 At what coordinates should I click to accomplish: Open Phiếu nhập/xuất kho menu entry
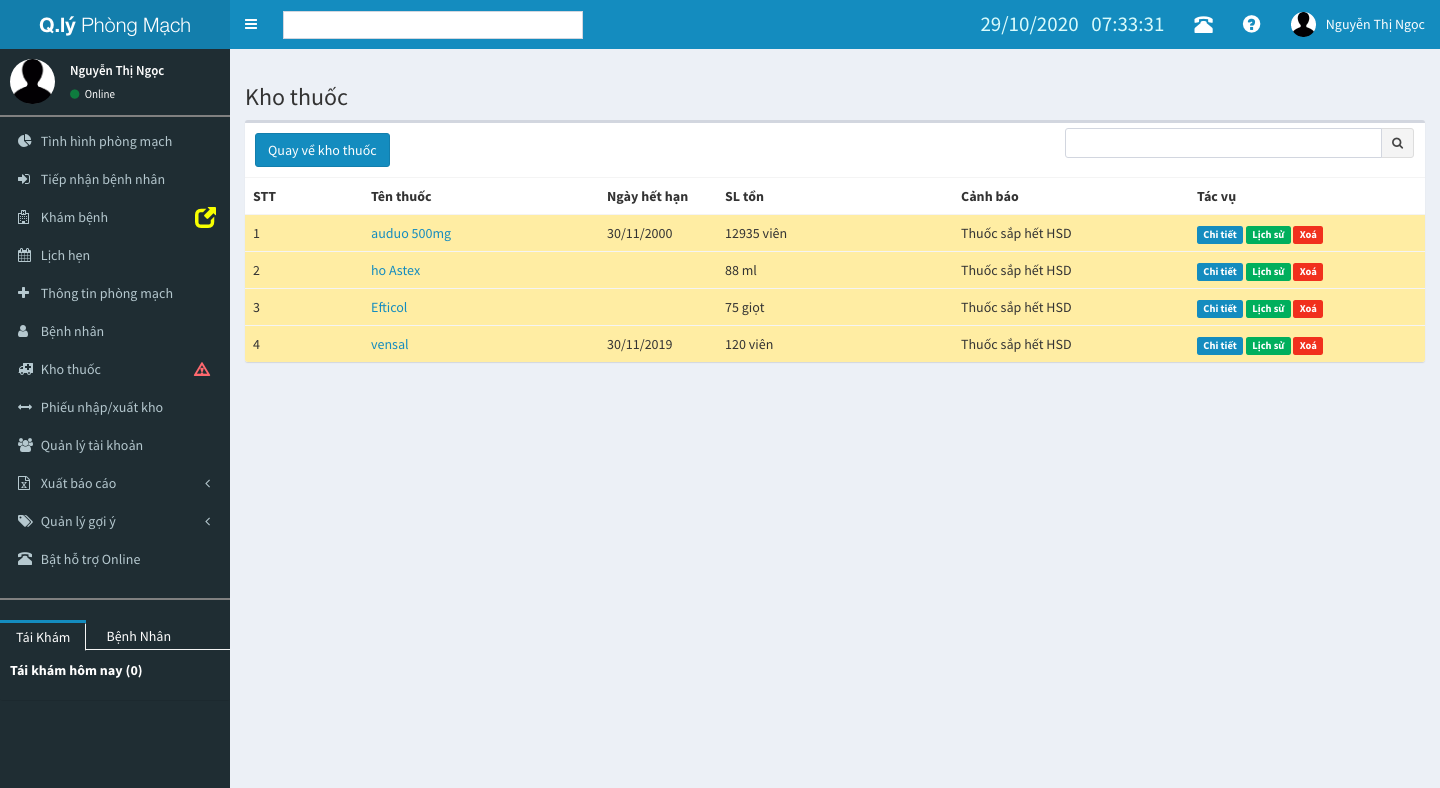[115, 407]
